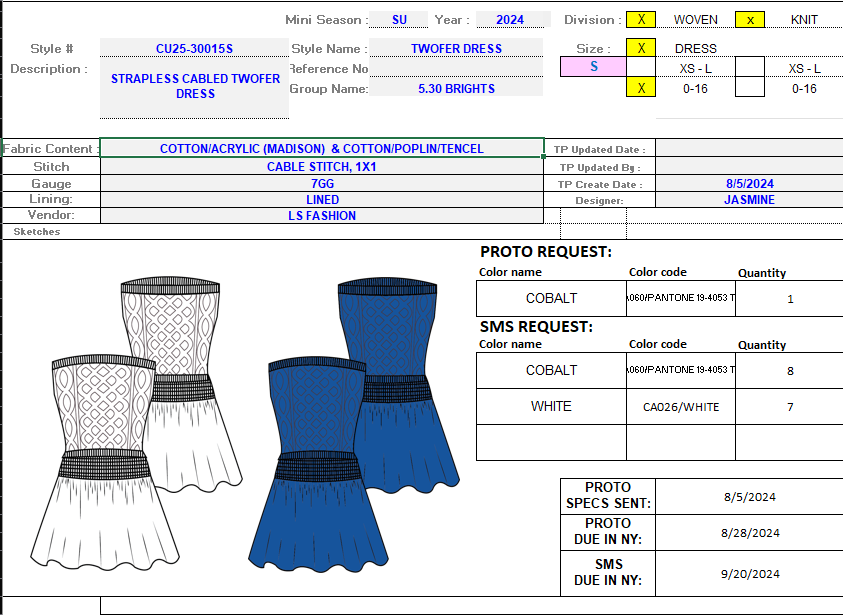
Task: Toggle the WOVEN division X checkbox
Action: (x=640, y=18)
